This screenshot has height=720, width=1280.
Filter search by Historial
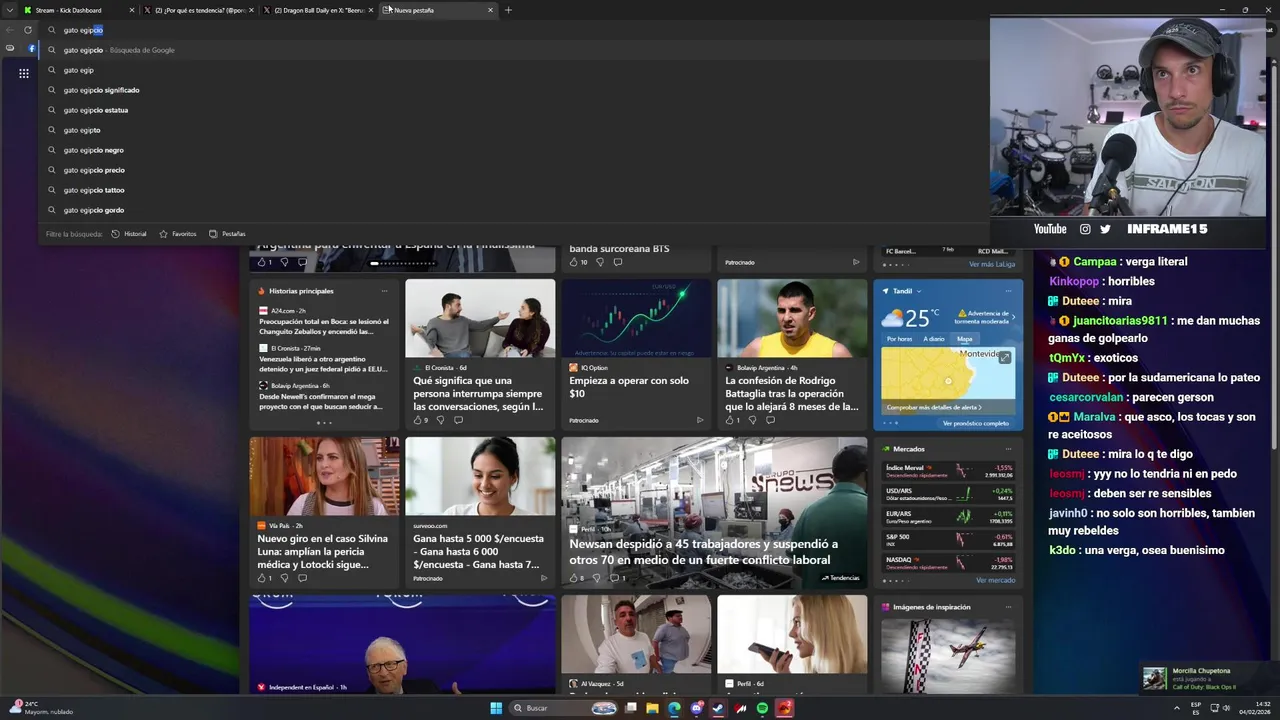(129, 234)
